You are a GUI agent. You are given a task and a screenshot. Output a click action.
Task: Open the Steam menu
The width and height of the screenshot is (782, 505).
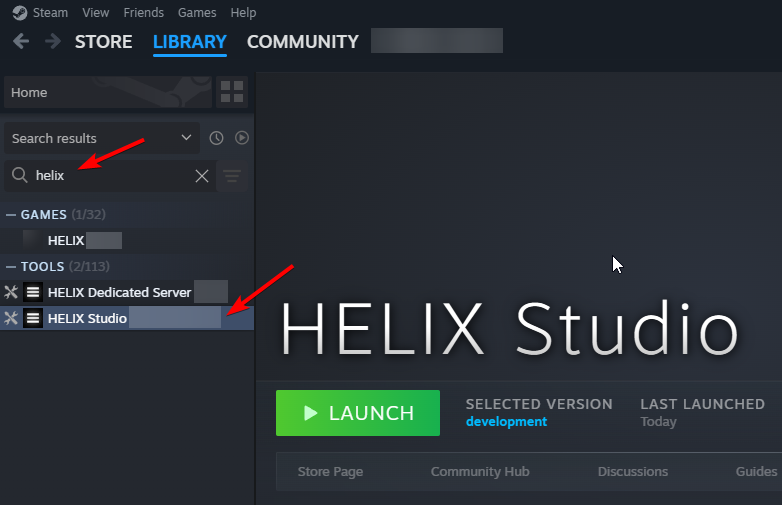50,12
